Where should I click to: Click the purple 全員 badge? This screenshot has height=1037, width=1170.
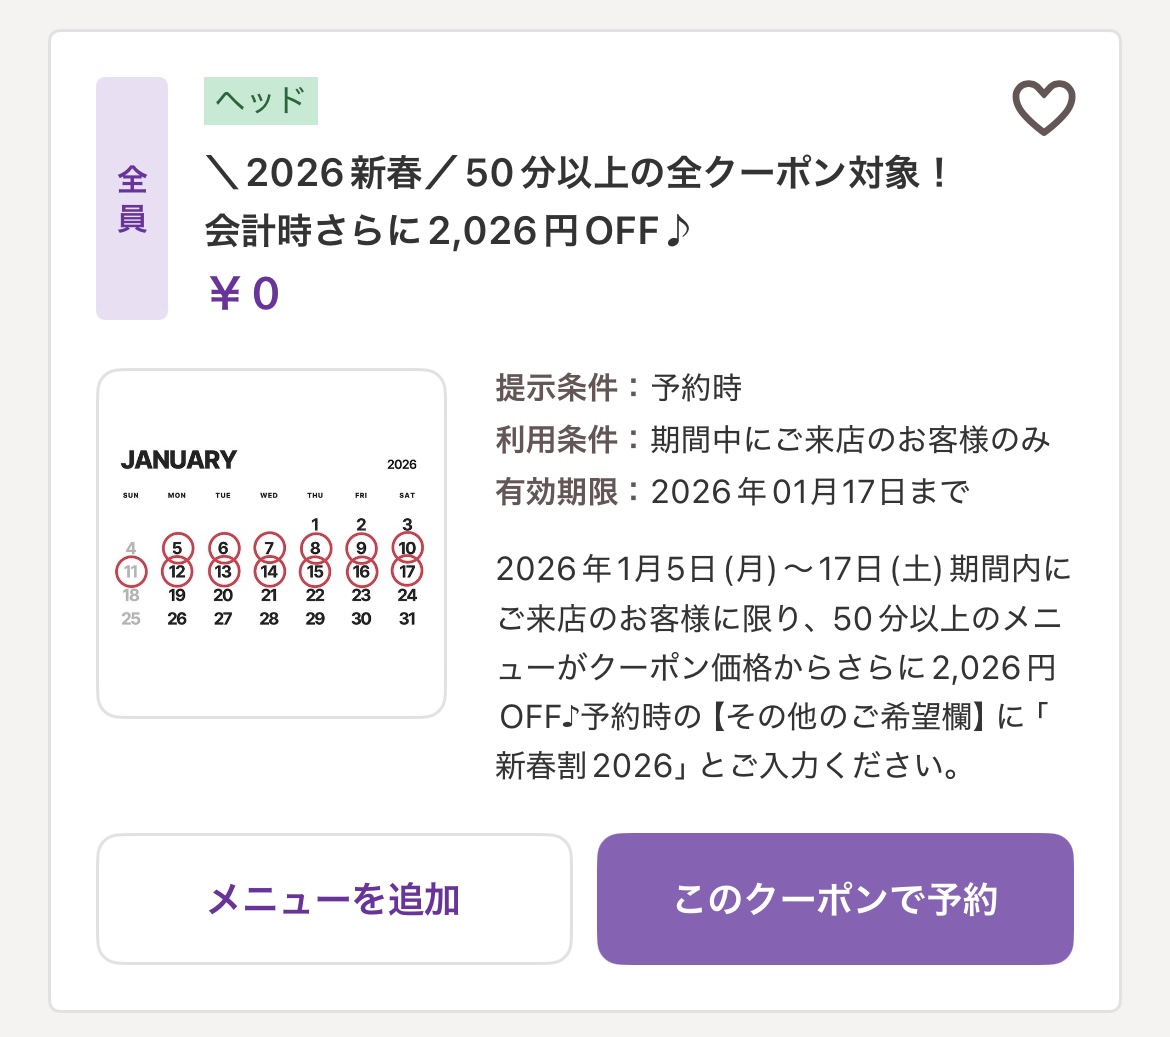(x=132, y=199)
